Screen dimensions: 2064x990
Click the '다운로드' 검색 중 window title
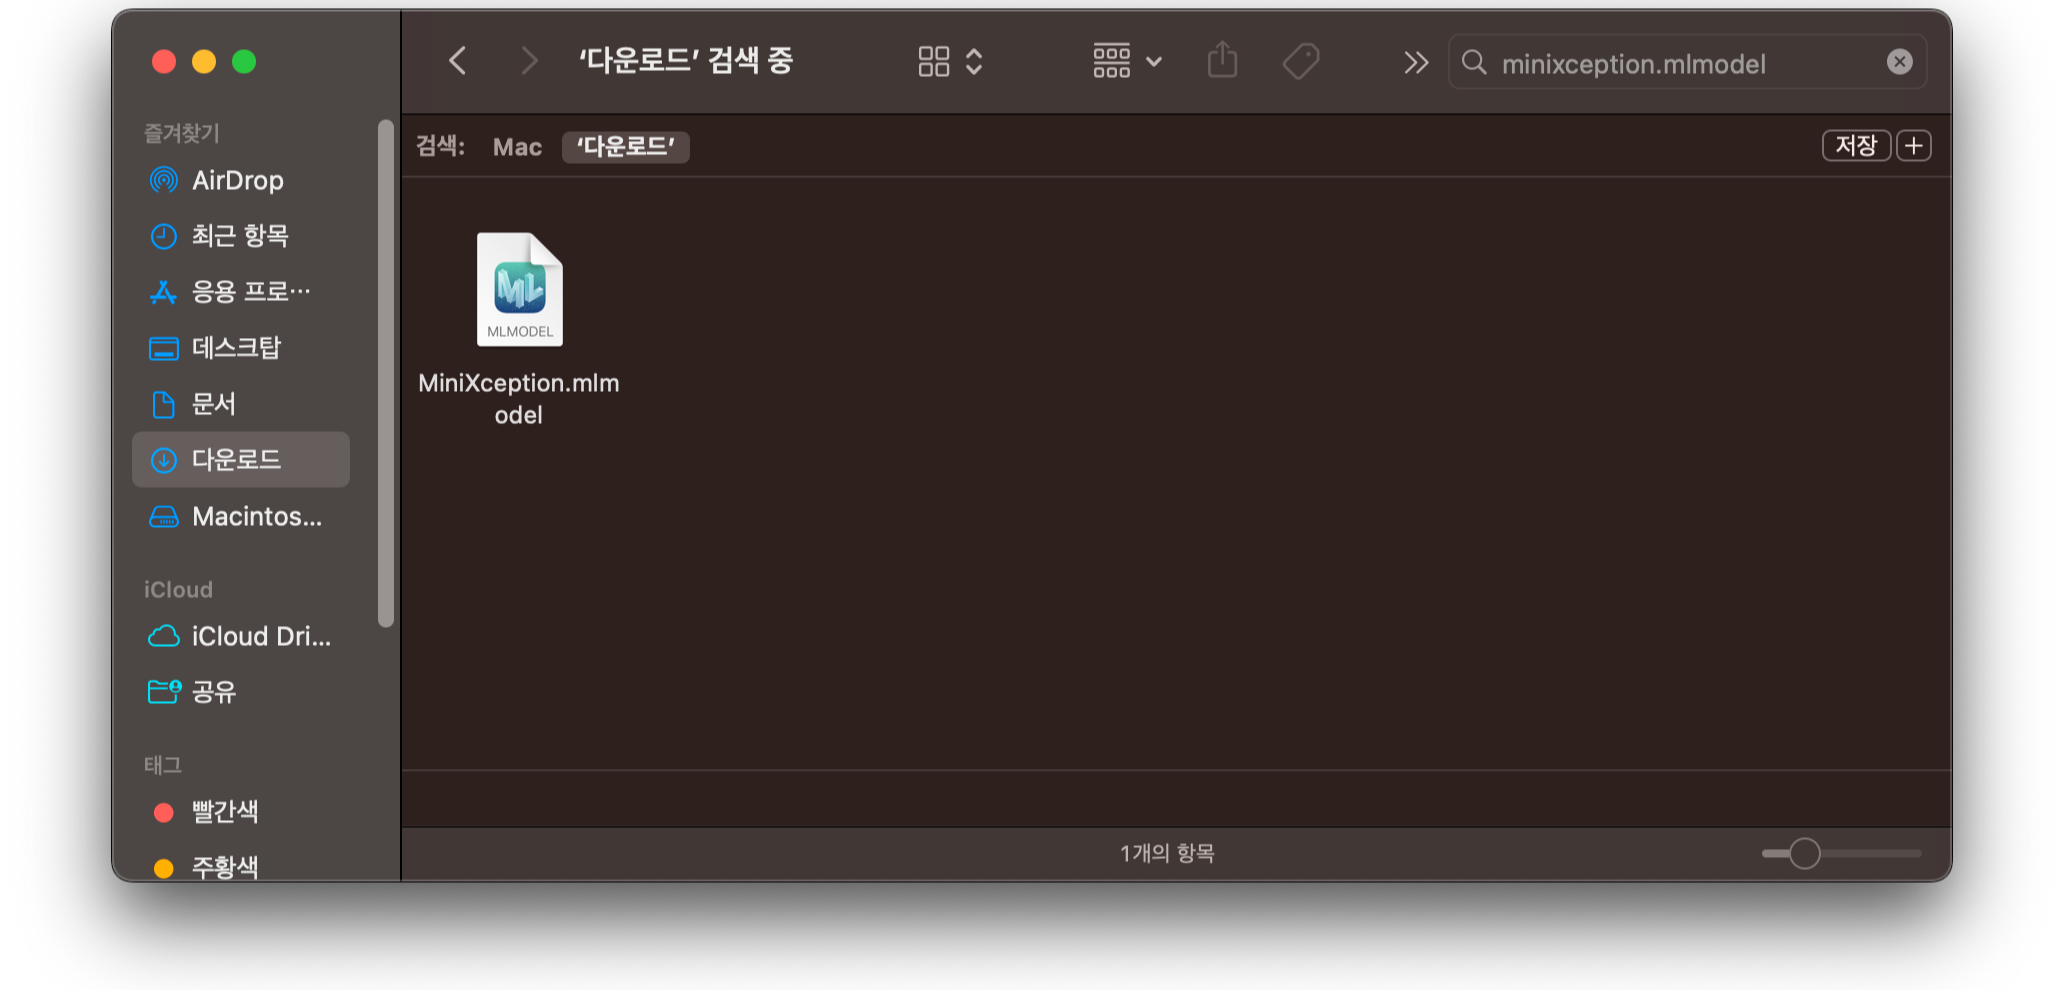[x=685, y=61]
